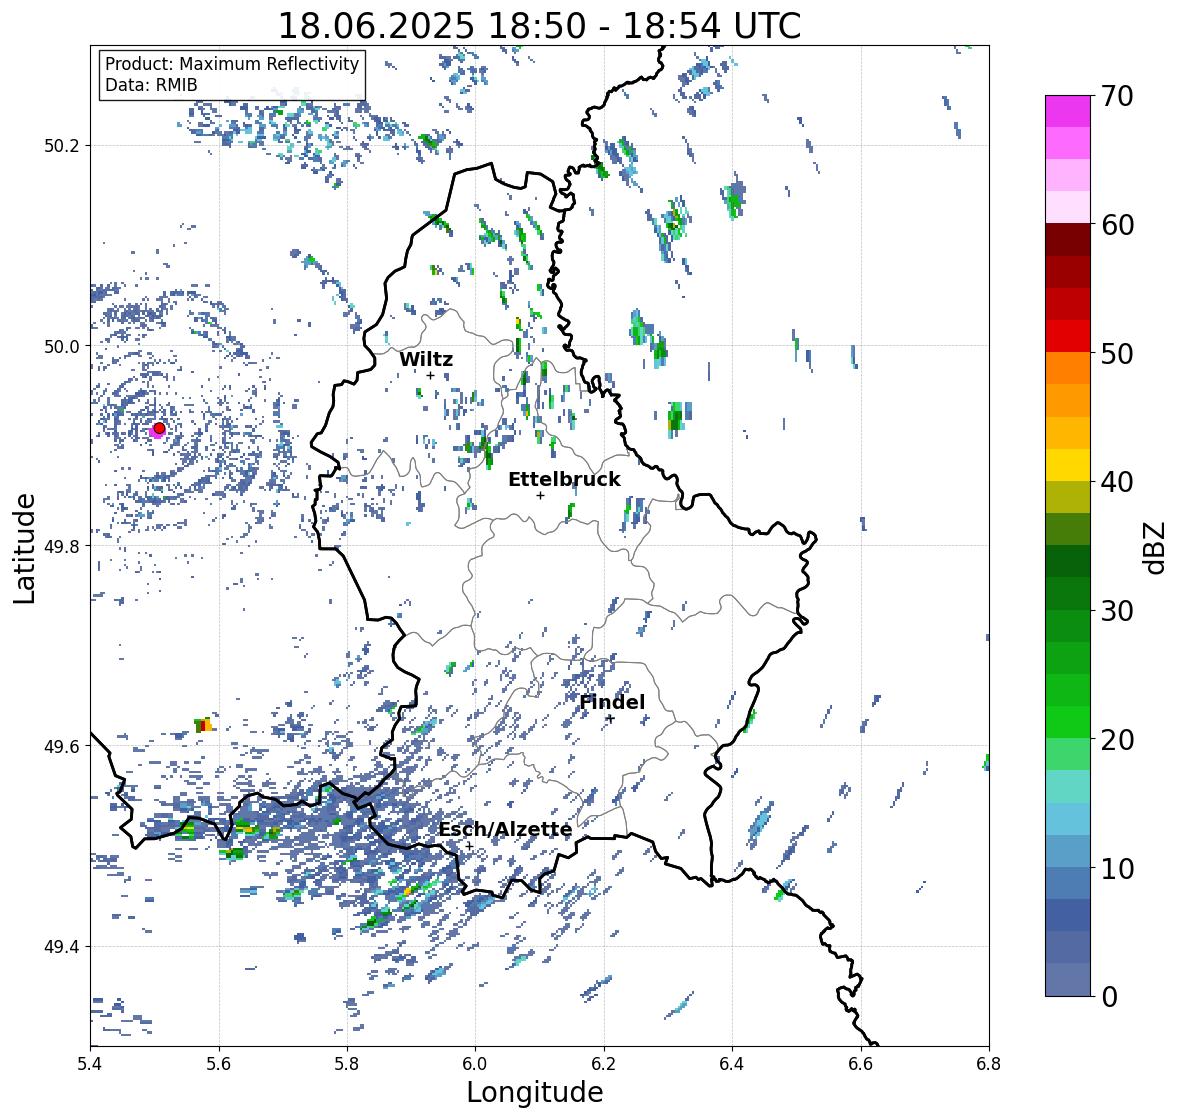Click the 6.8 longitude tick label
The height and width of the screenshot is (1117, 1179).
click(989, 1064)
